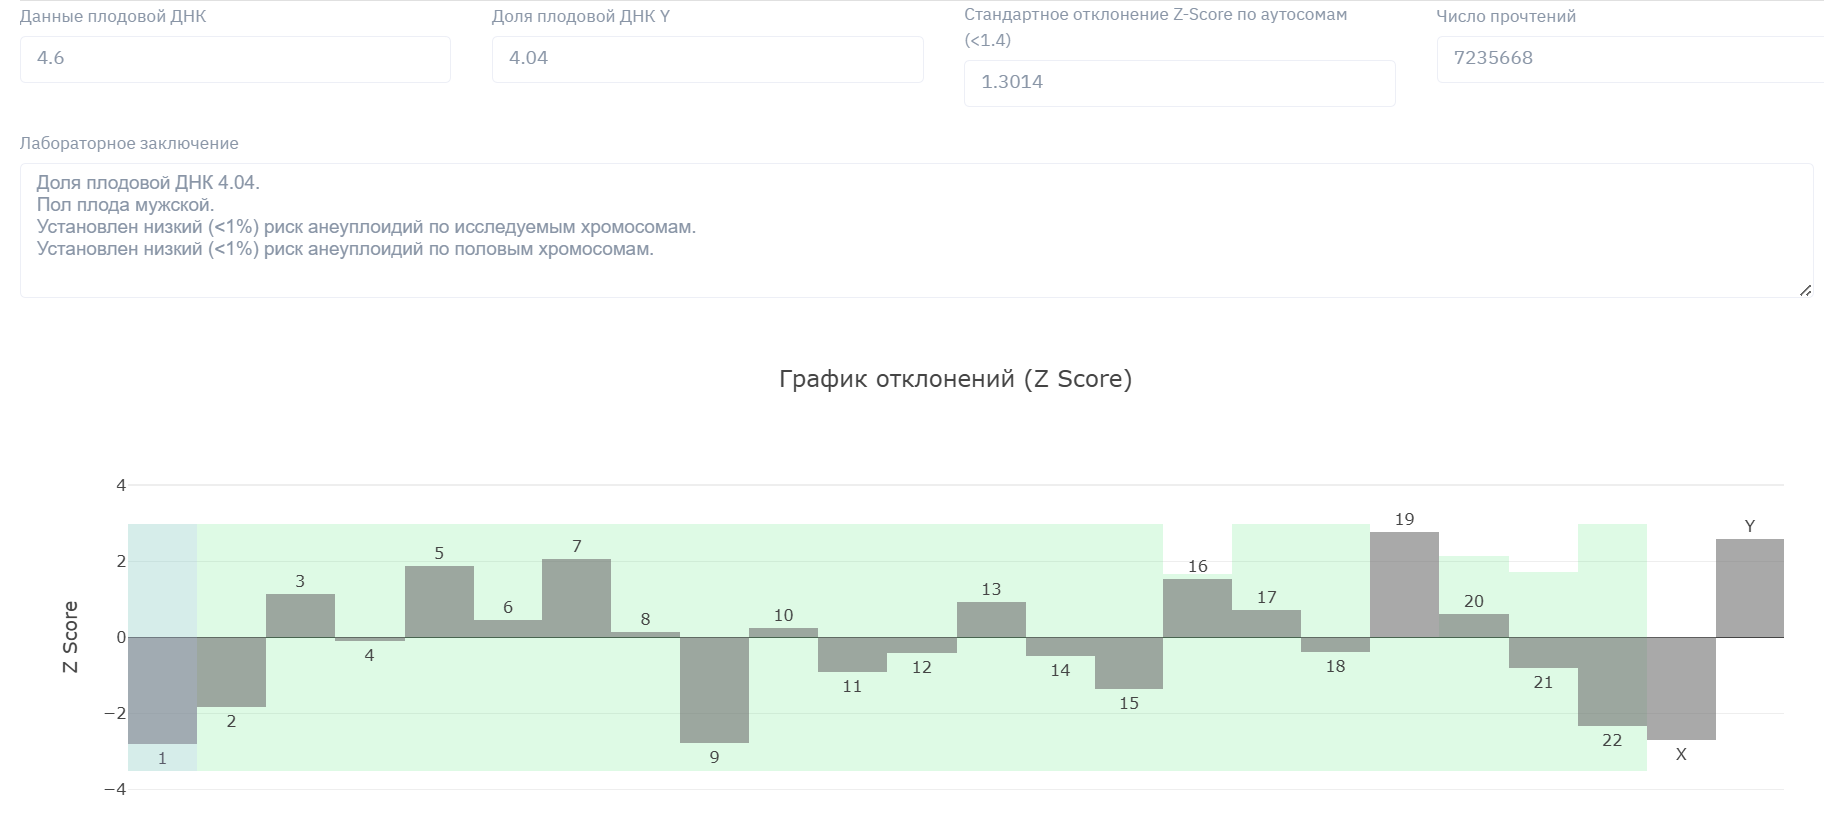Click the chromosome 3 bar
Image resolution: width=1824 pixels, height=815 pixels.
click(300, 616)
